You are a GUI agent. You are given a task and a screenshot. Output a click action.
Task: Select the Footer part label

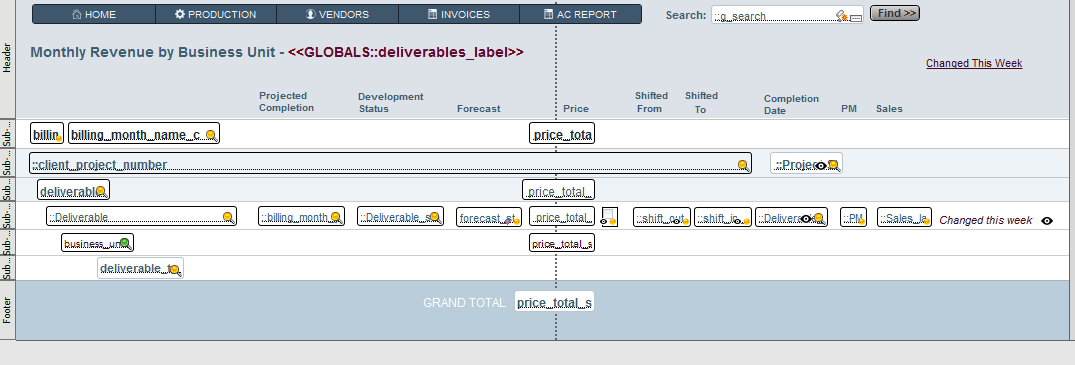coord(7,310)
